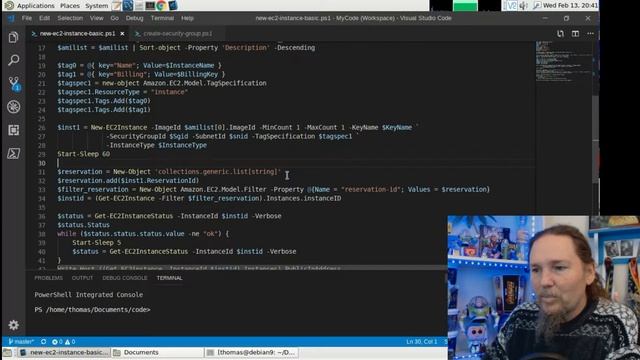The width and height of the screenshot is (640, 360).
Task: Click '$status.Status' on line 37
Action: (x=83, y=225)
